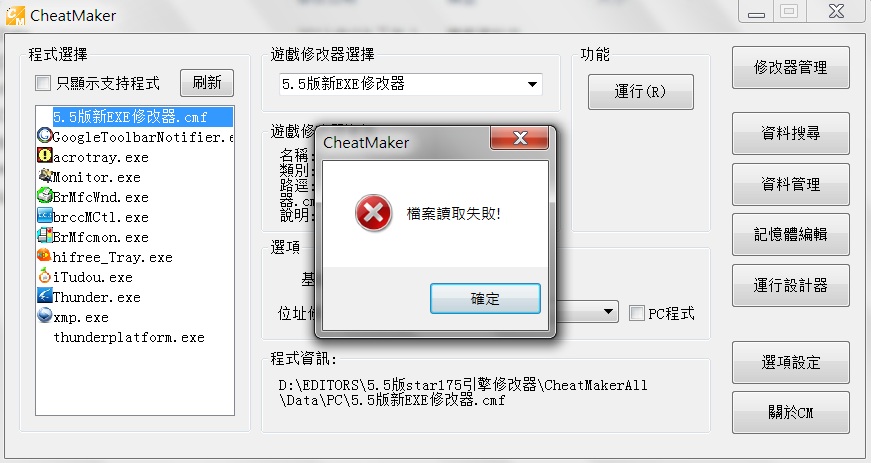Select the Thunder.exe blue bird icon

[44, 295]
